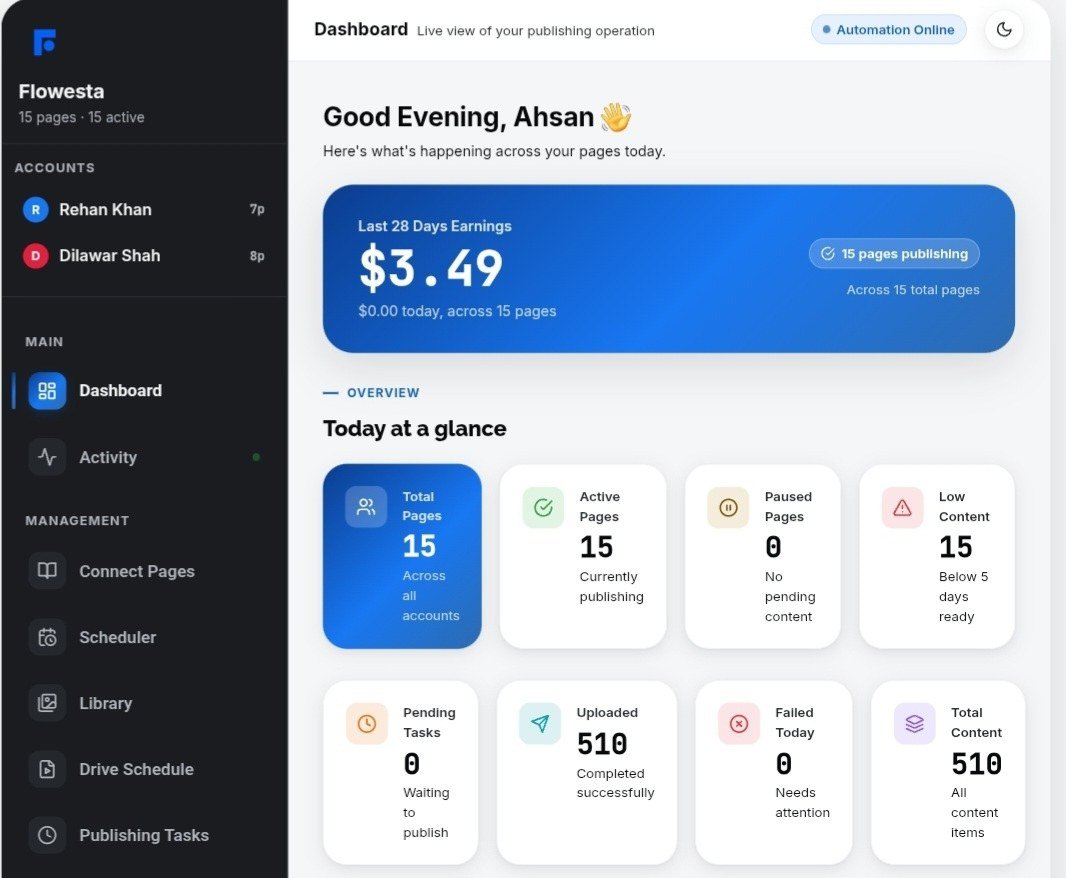This screenshot has width=1066, height=878.
Task: Click the blue R avatar for Rehan Khan
Action: 35,209
